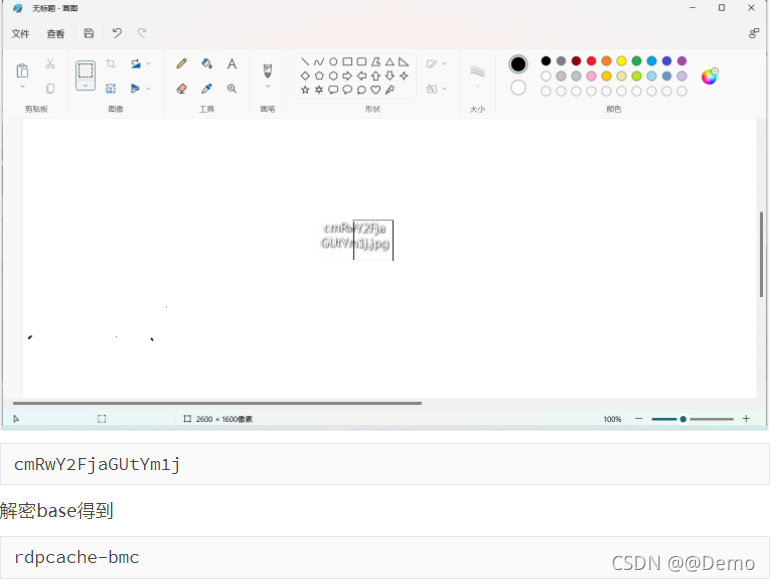Click the text box on canvas
Screen dimensions: 770x581
373,240
